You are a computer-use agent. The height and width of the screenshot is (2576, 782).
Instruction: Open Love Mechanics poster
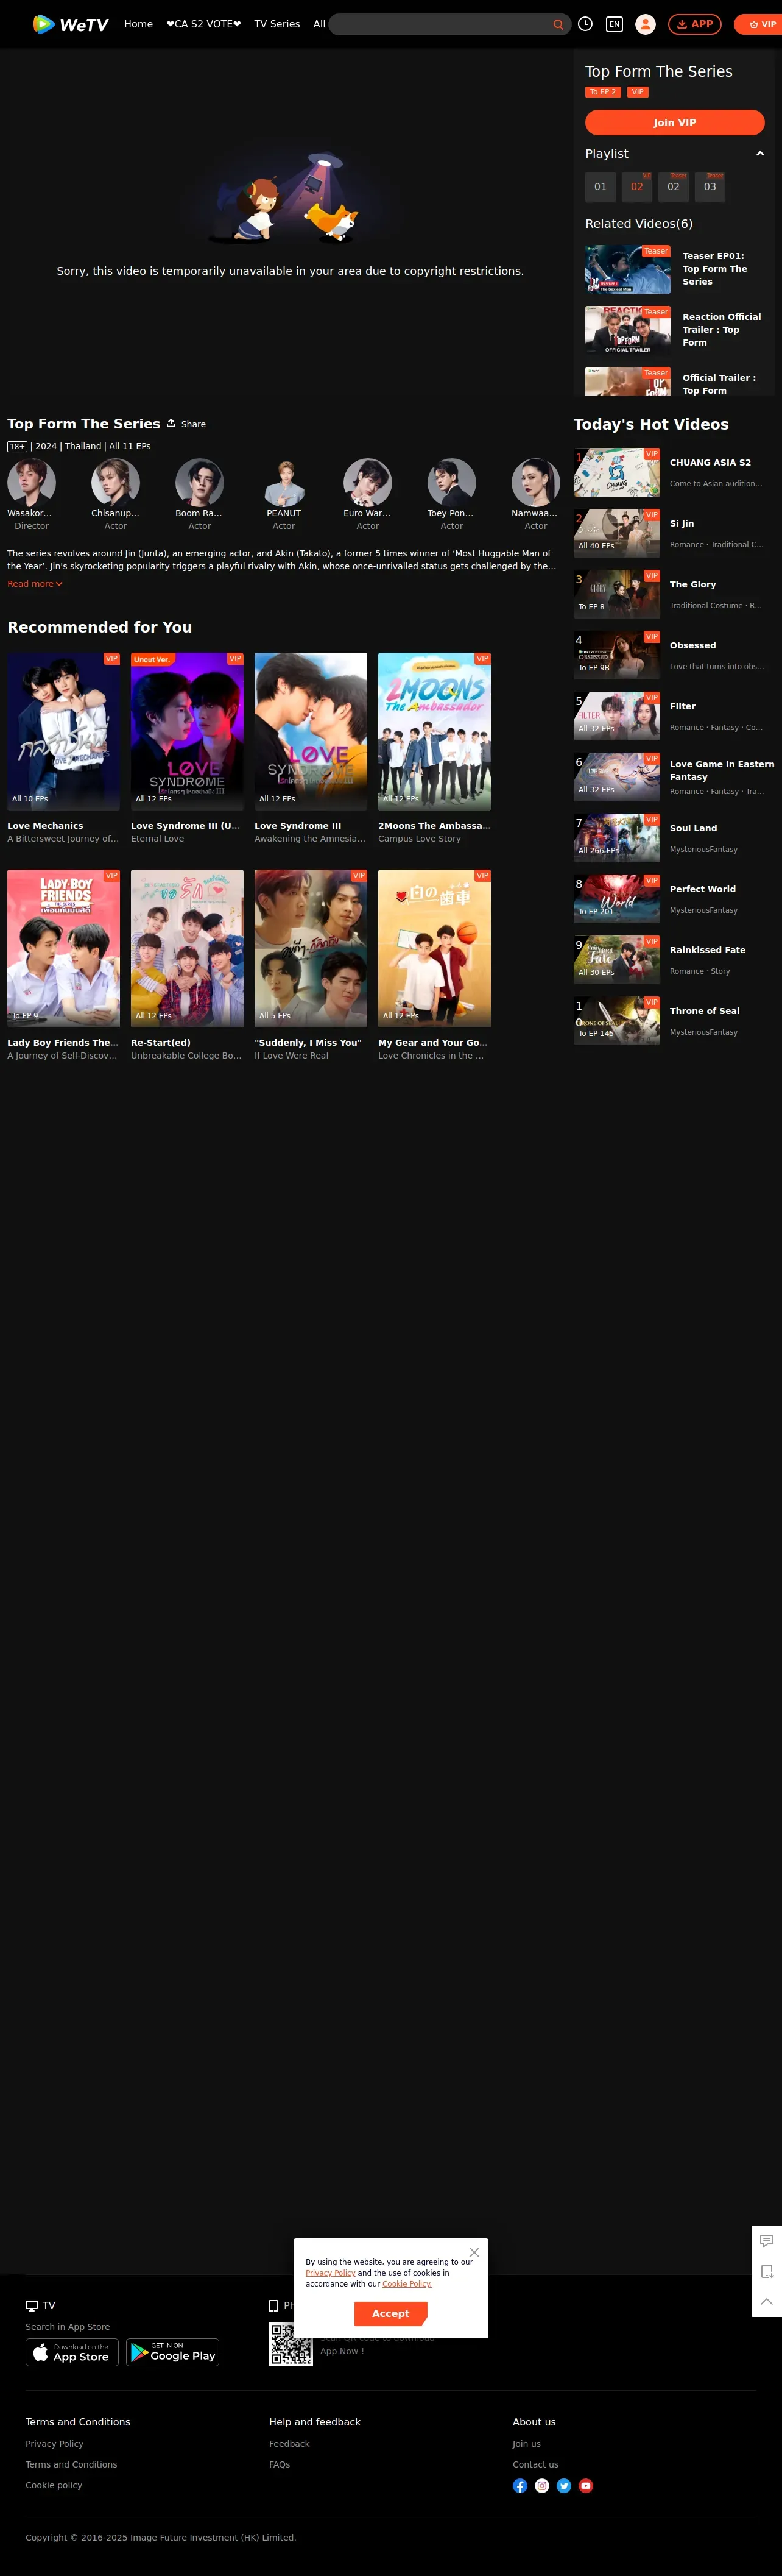point(63,731)
